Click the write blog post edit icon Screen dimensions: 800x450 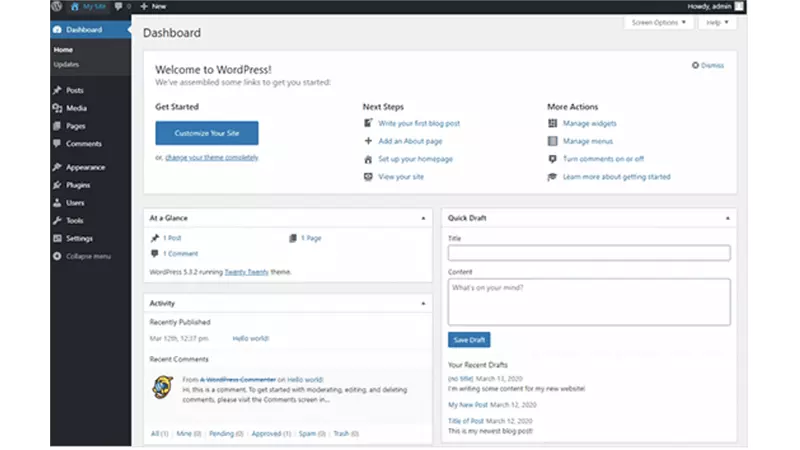(x=368, y=123)
